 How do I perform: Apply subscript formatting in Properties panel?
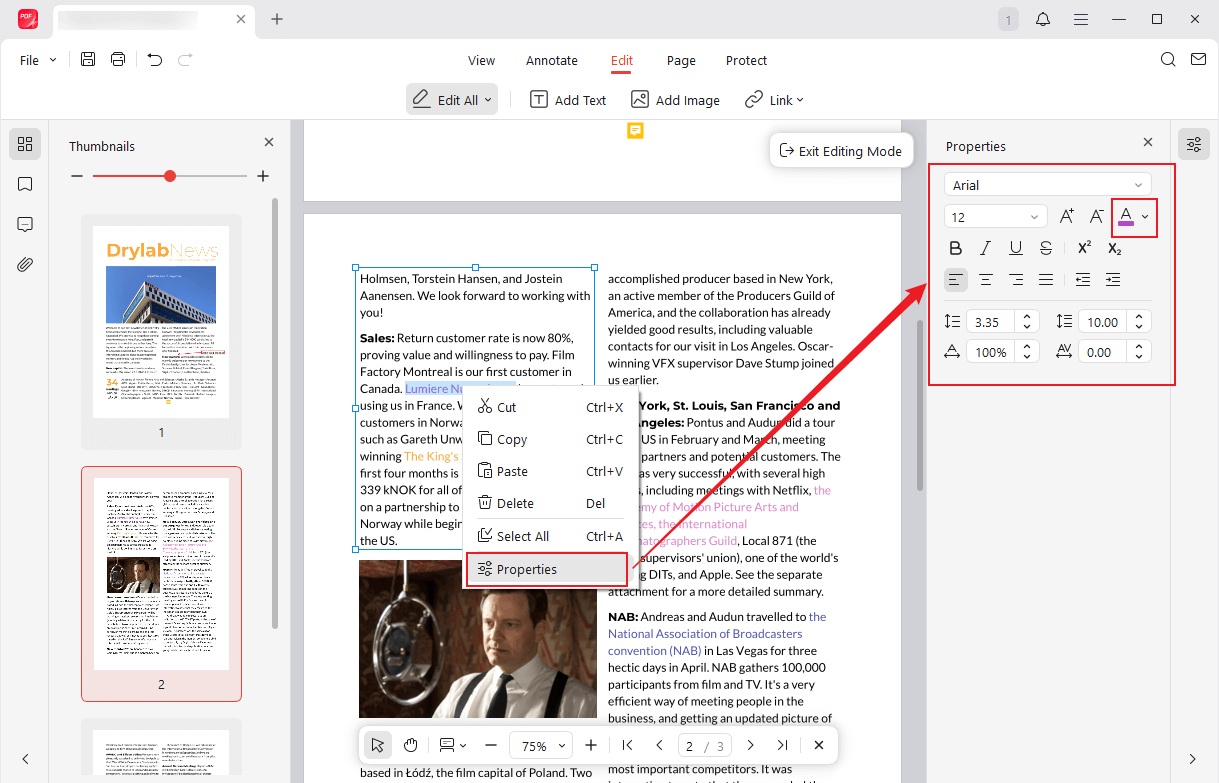[x=1113, y=247]
